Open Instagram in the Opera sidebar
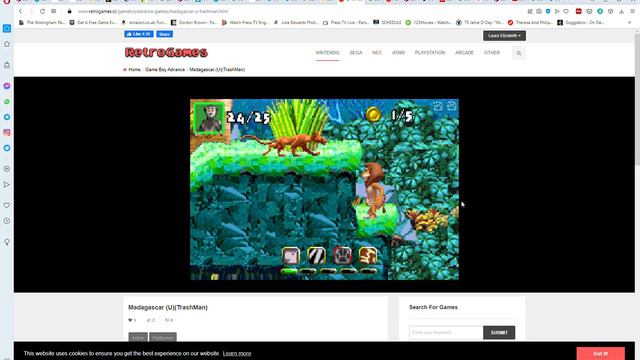 point(7,133)
